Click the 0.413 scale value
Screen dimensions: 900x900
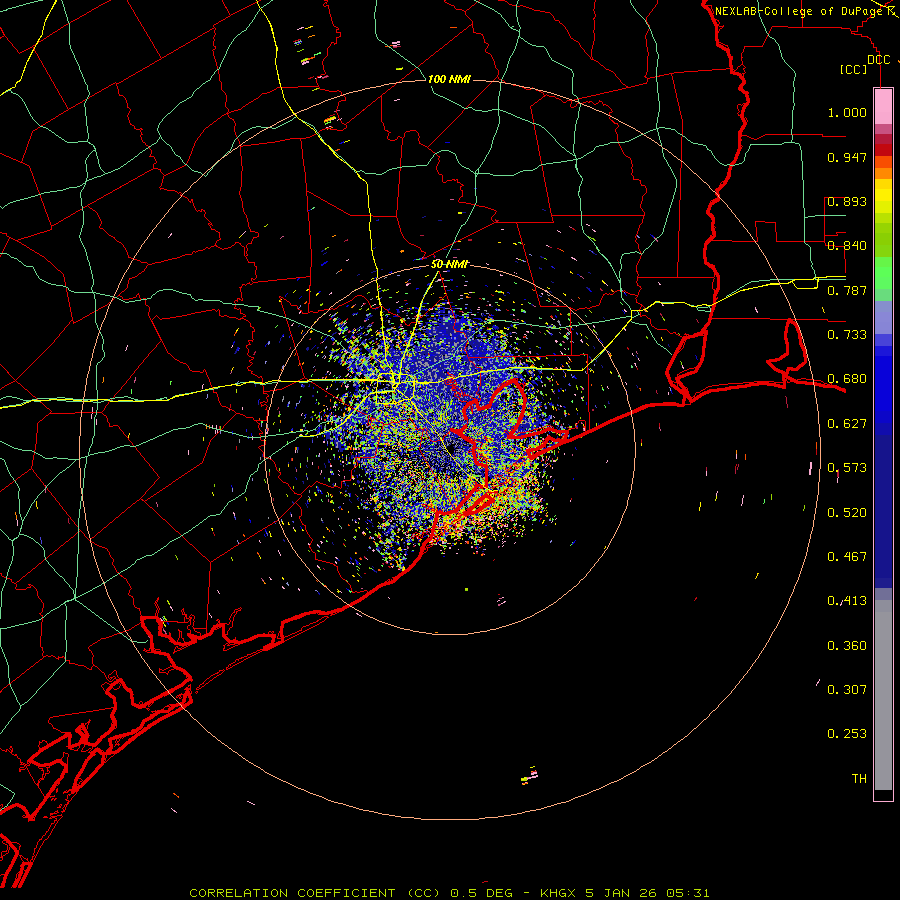847,601
